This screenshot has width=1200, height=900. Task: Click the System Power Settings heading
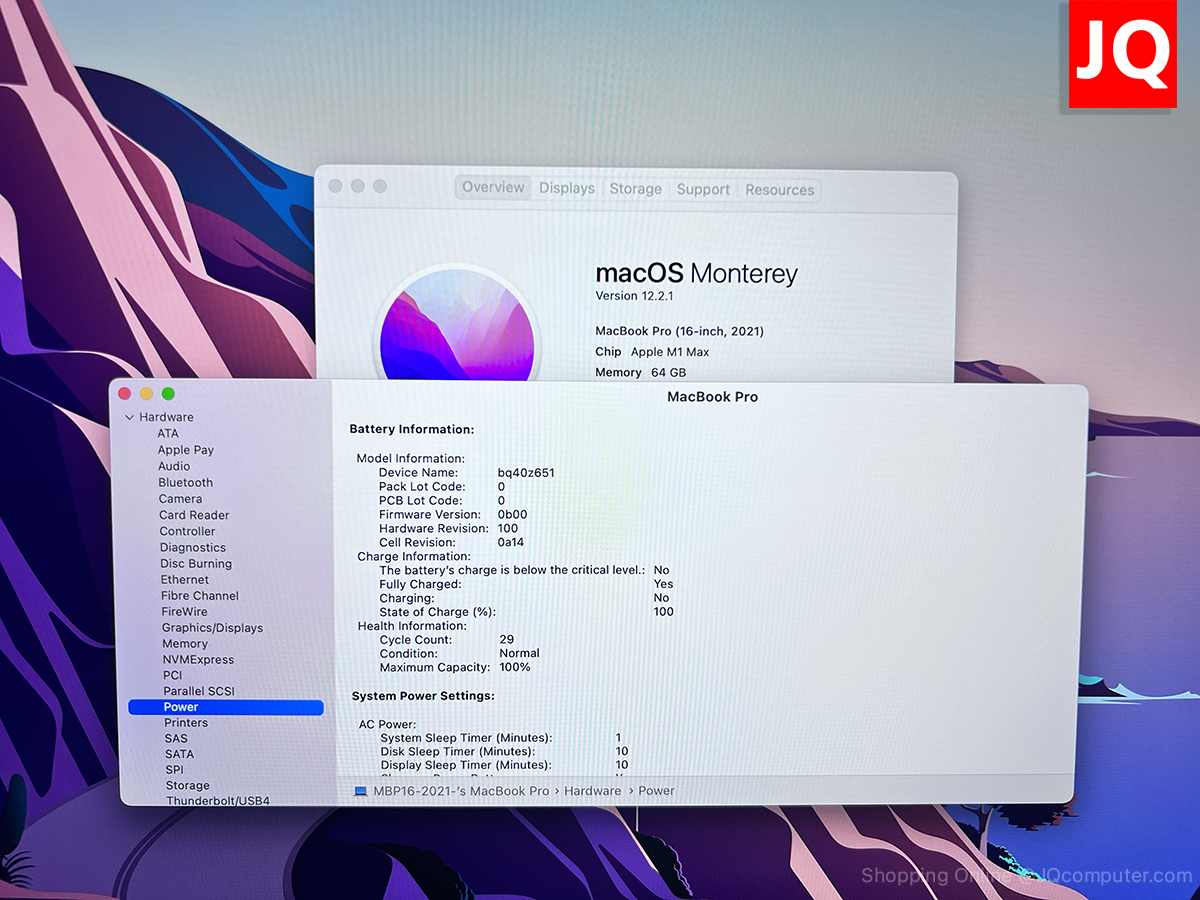pos(423,696)
